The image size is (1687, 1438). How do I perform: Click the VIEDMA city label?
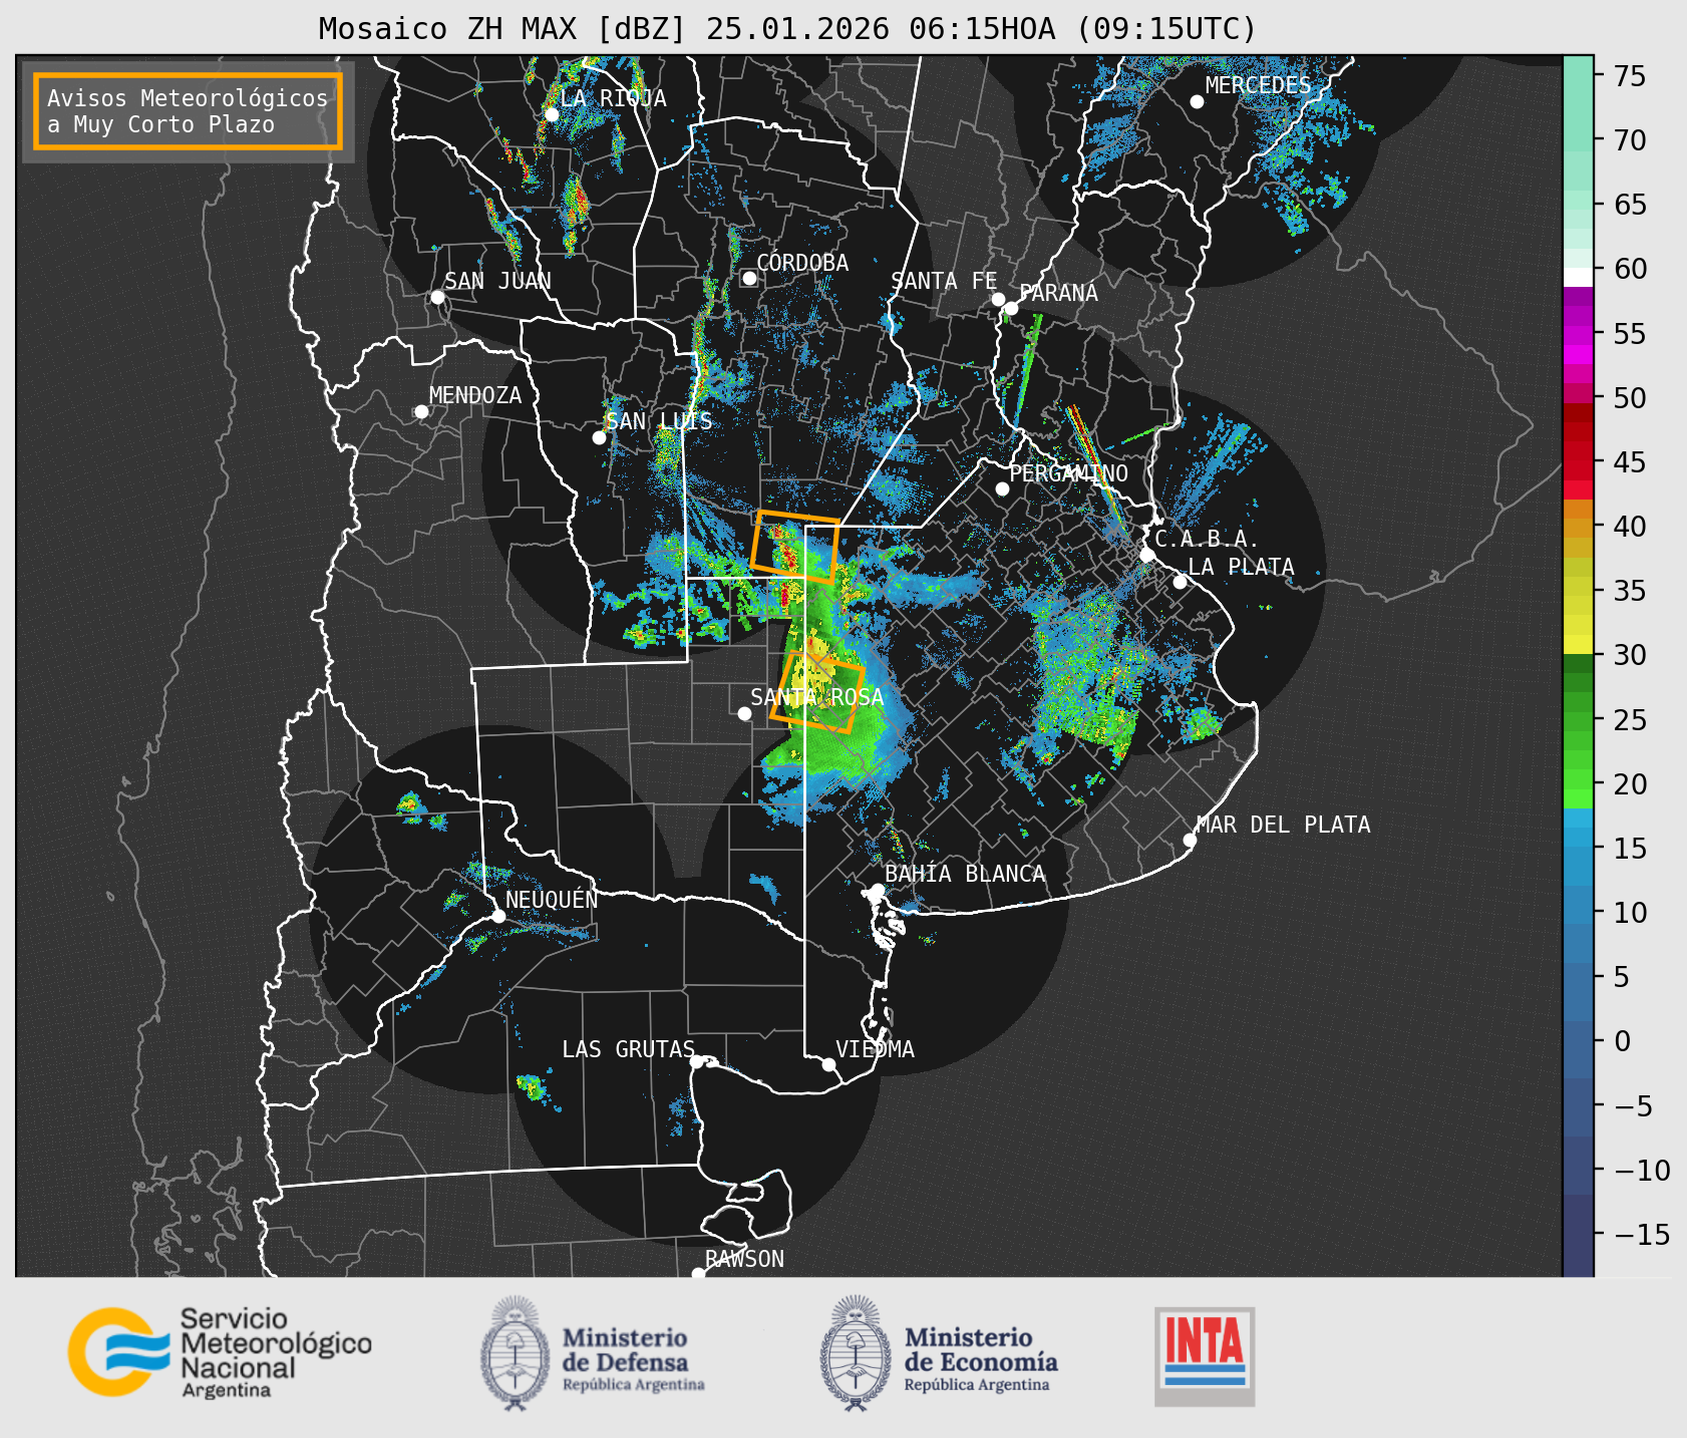pyautogui.click(x=875, y=1049)
